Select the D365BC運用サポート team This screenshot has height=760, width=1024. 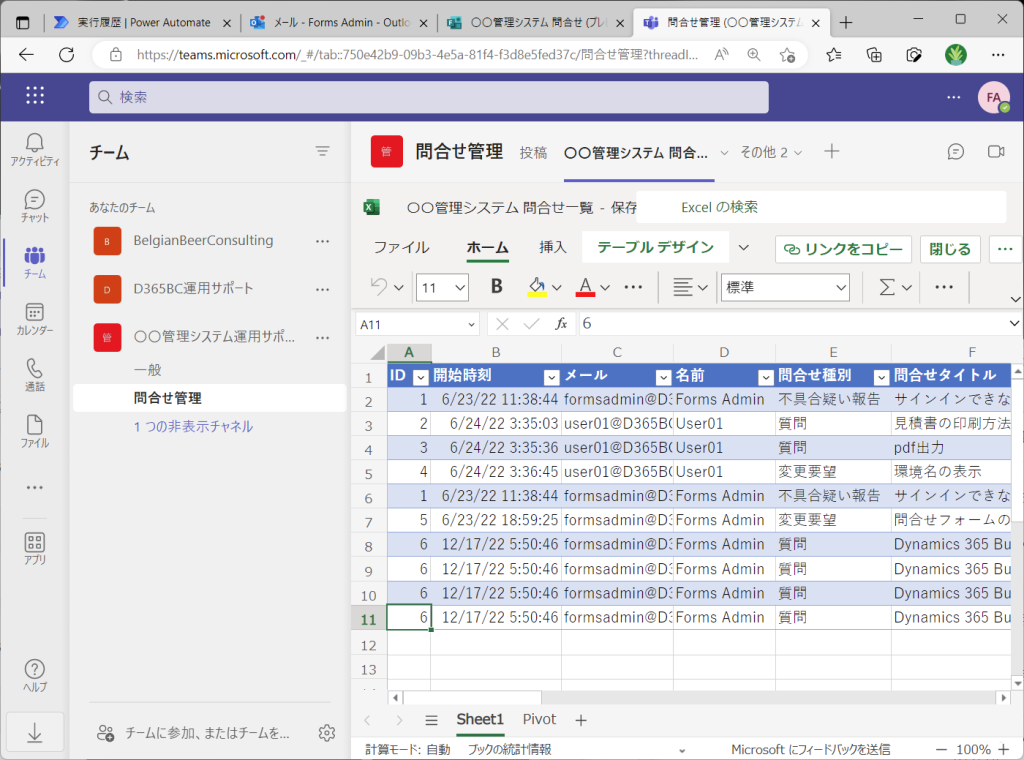tap(193, 289)
